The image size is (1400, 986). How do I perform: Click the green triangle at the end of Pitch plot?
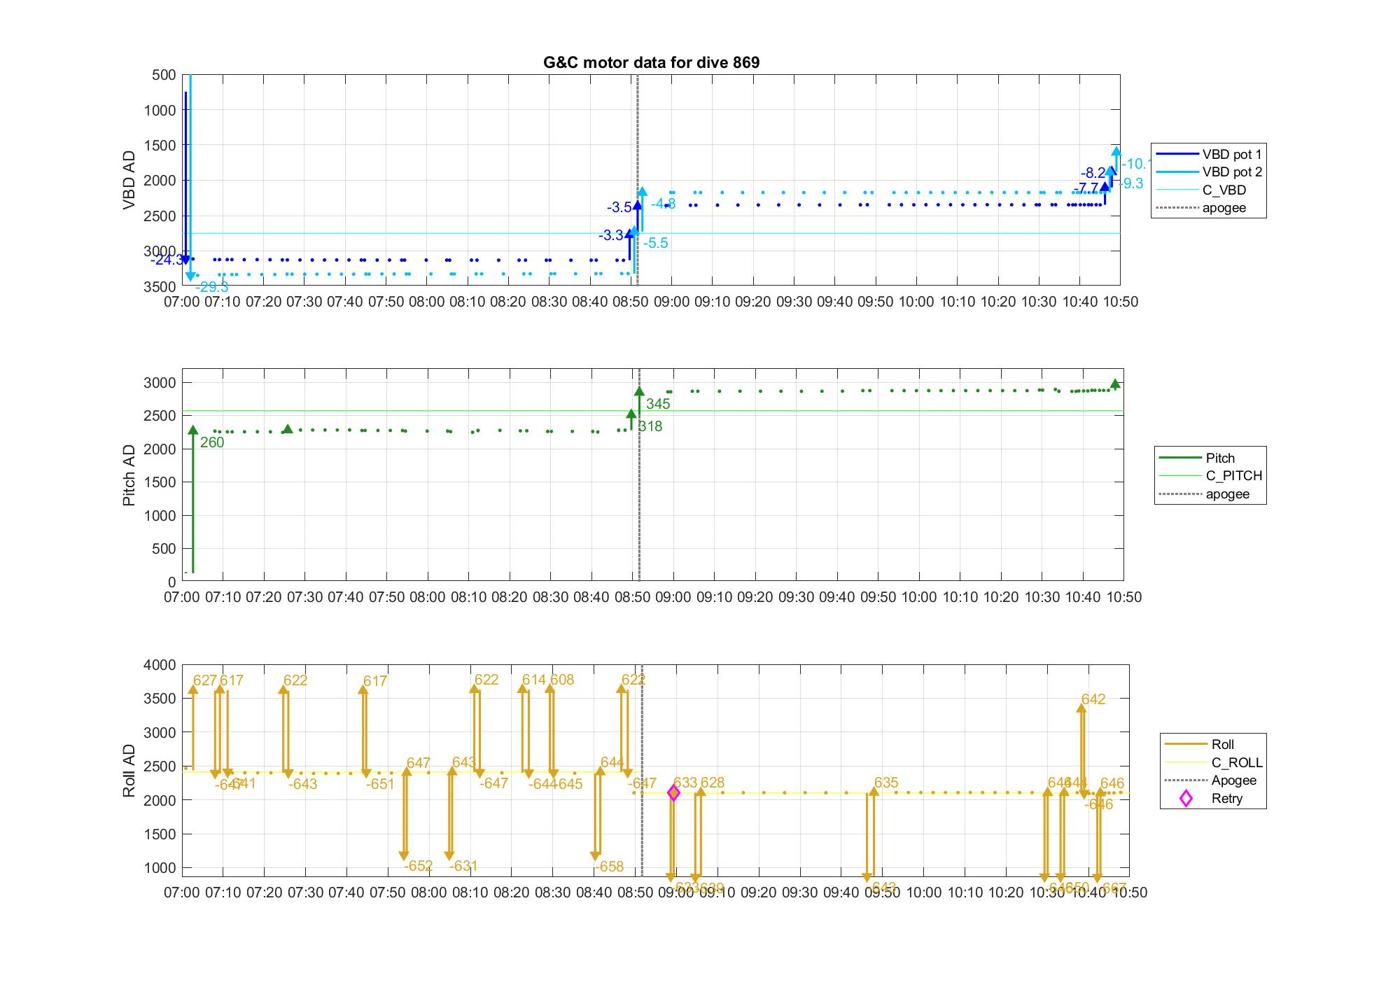click(x=1115, y=384)
